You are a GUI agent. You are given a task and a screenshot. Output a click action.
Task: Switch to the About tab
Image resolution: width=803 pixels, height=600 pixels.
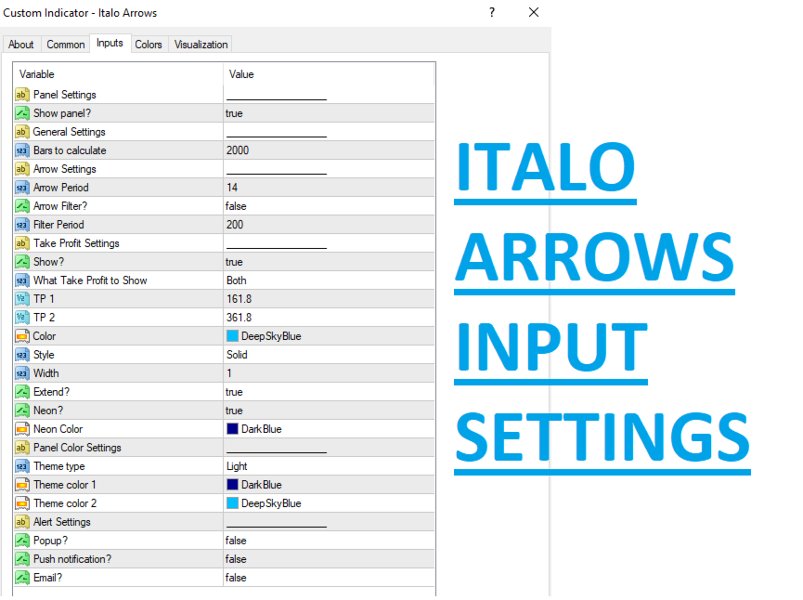point(21,45)
